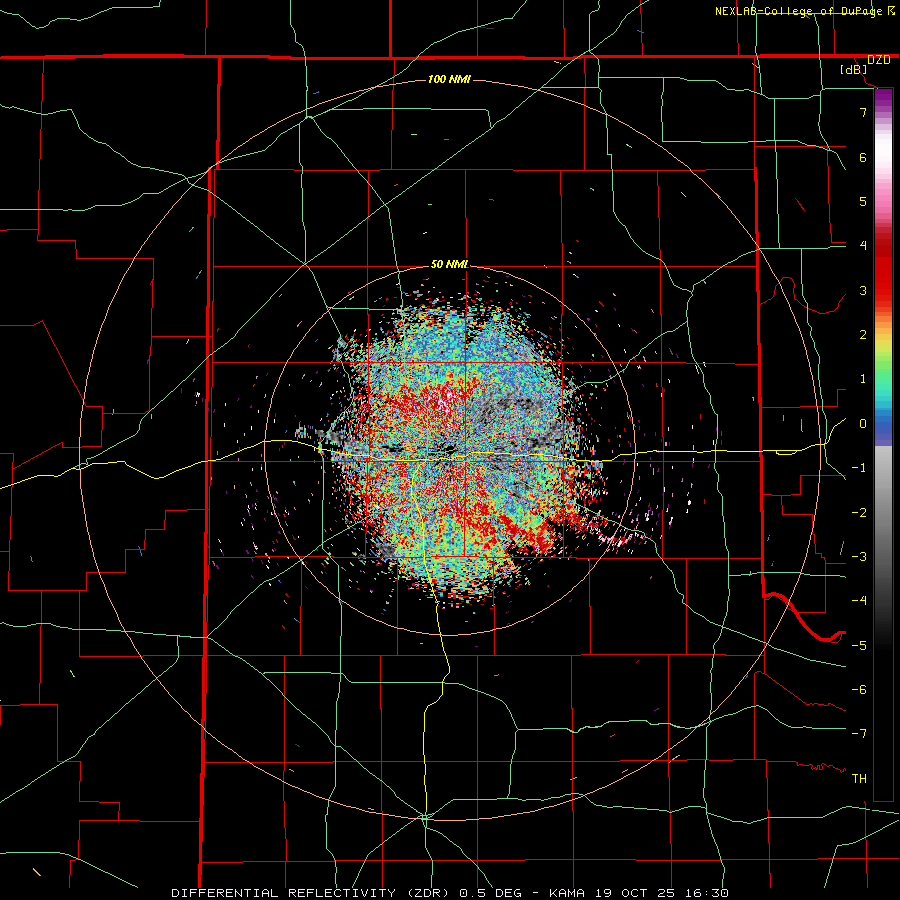Click the TH threshold label on legend
The width and height of the screenshot is (900, 900).
859,778
